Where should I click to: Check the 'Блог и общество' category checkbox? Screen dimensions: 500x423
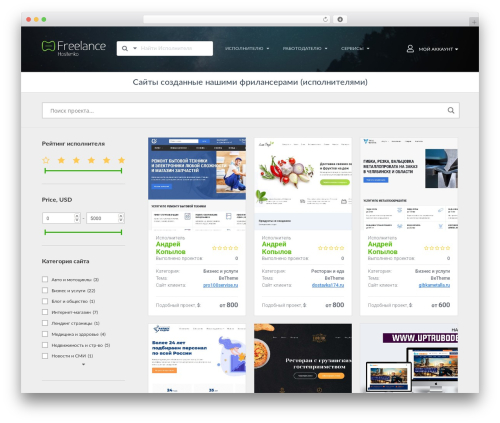coord(45,301)
